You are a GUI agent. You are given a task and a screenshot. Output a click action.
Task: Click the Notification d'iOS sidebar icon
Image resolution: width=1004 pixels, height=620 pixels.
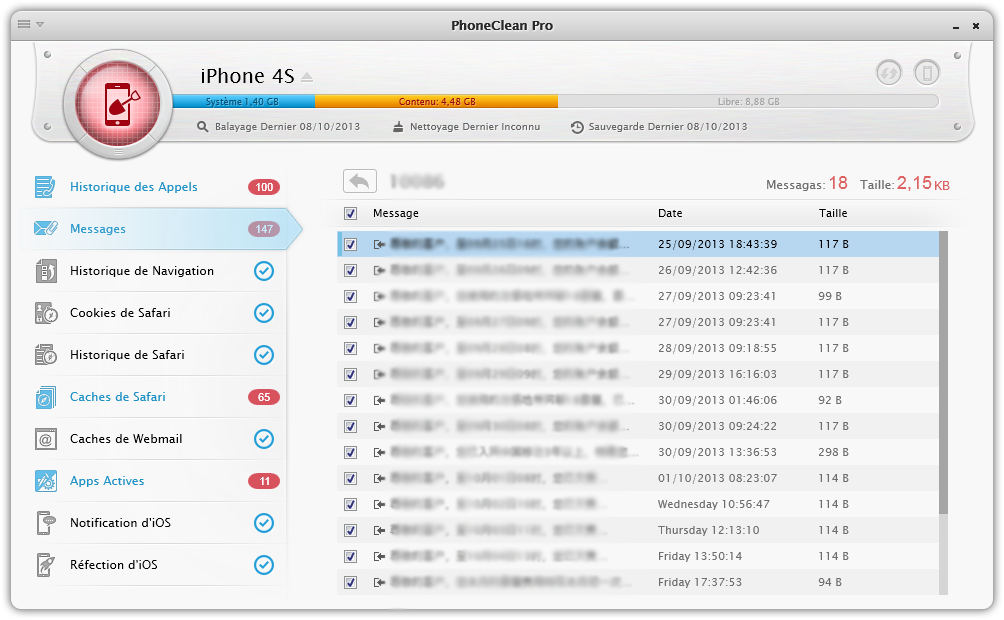pos(45,523)
